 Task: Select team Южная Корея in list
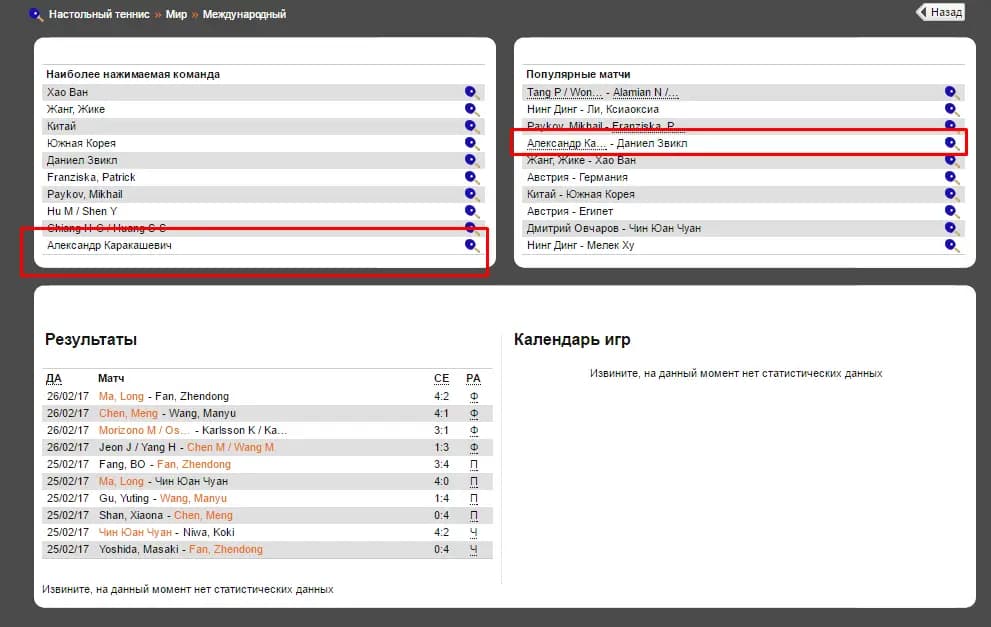81,143
